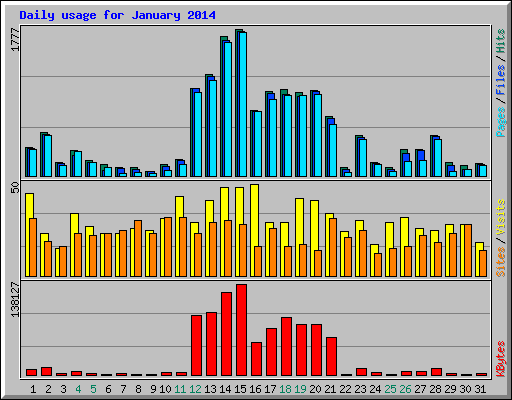The width and height of the screenshot is (512, 400).
Task: Click the 'Files' legend label
Action: pos(500,80)
